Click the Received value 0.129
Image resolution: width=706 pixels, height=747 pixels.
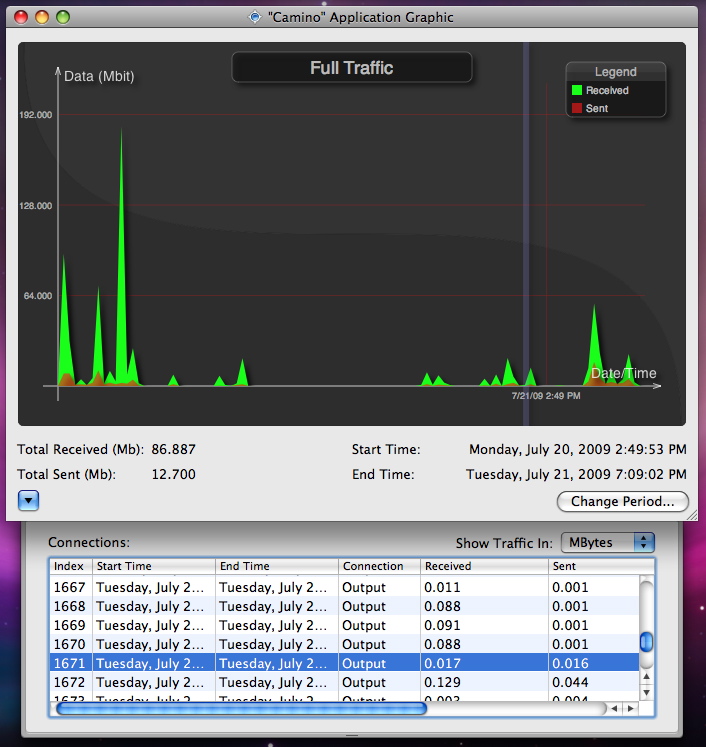click(442, 682)
